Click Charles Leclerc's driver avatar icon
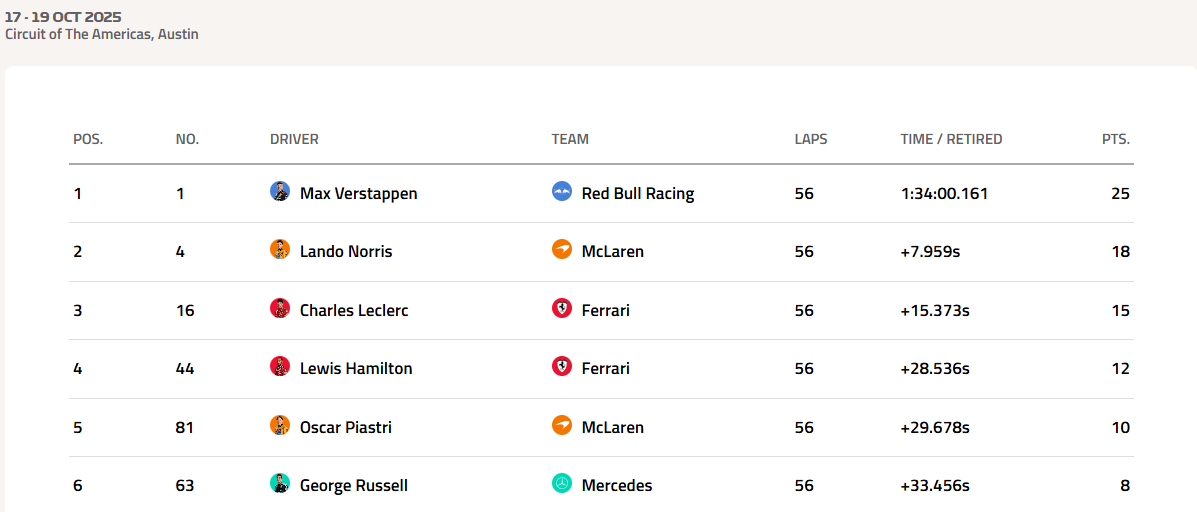The height and width of the screenshot is (512, 1197). 280,309
